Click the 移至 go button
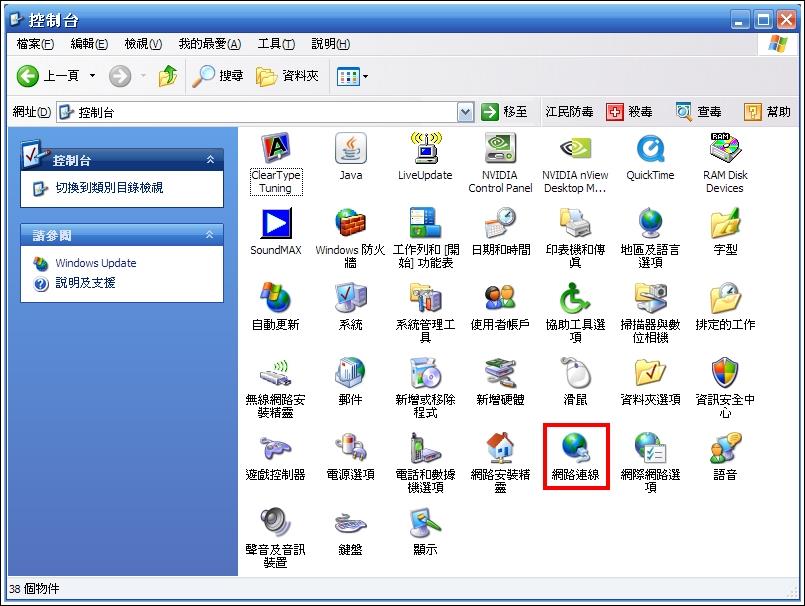Image resolution: width=805 pixels, height=606 pixels. [x=504, y=112]
